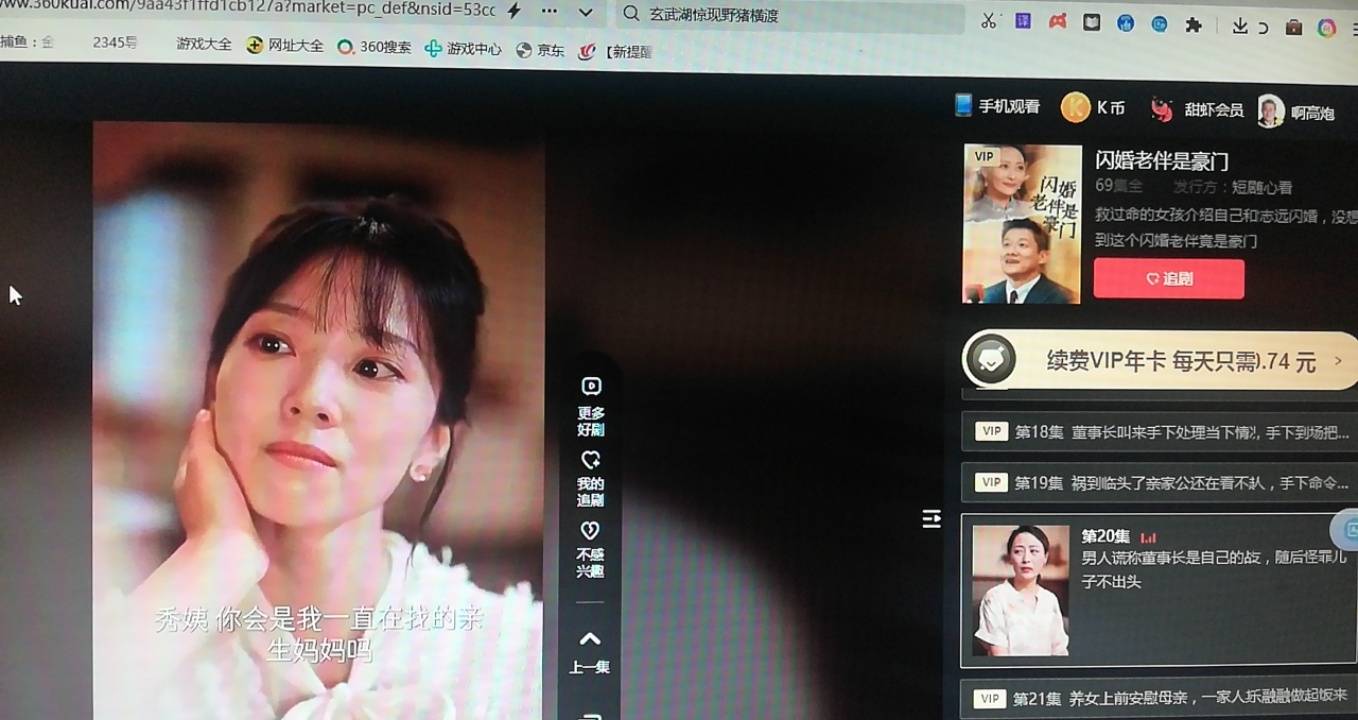Click the browser address URL field

point(248,9)
